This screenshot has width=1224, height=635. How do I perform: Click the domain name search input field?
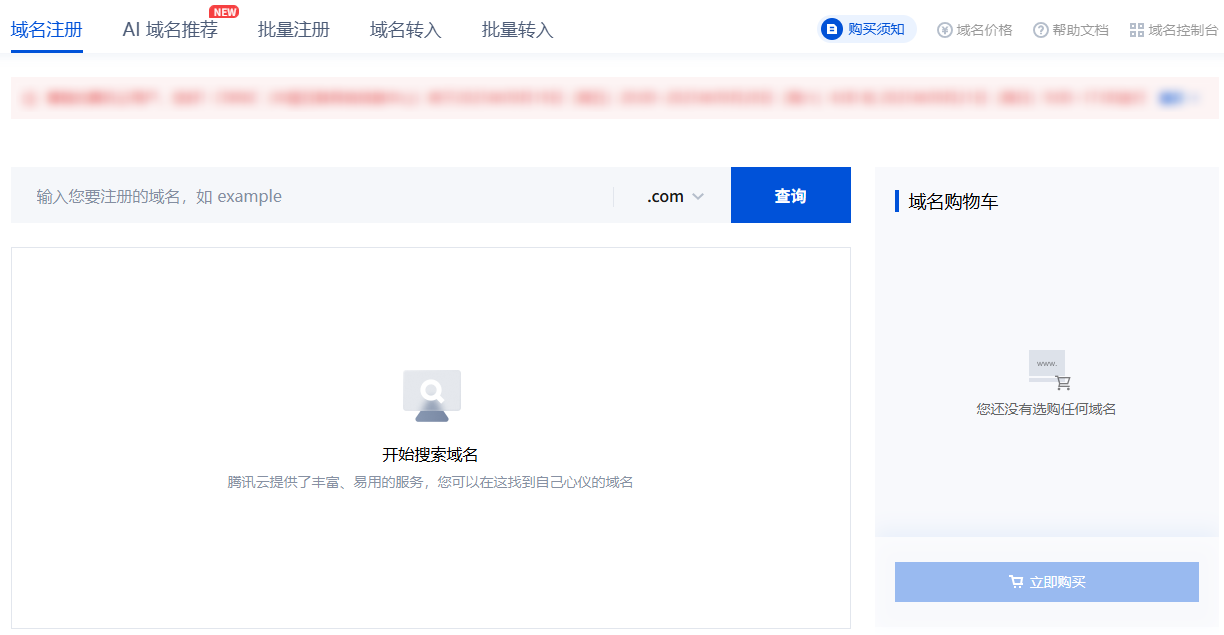[x=312, y=195]
